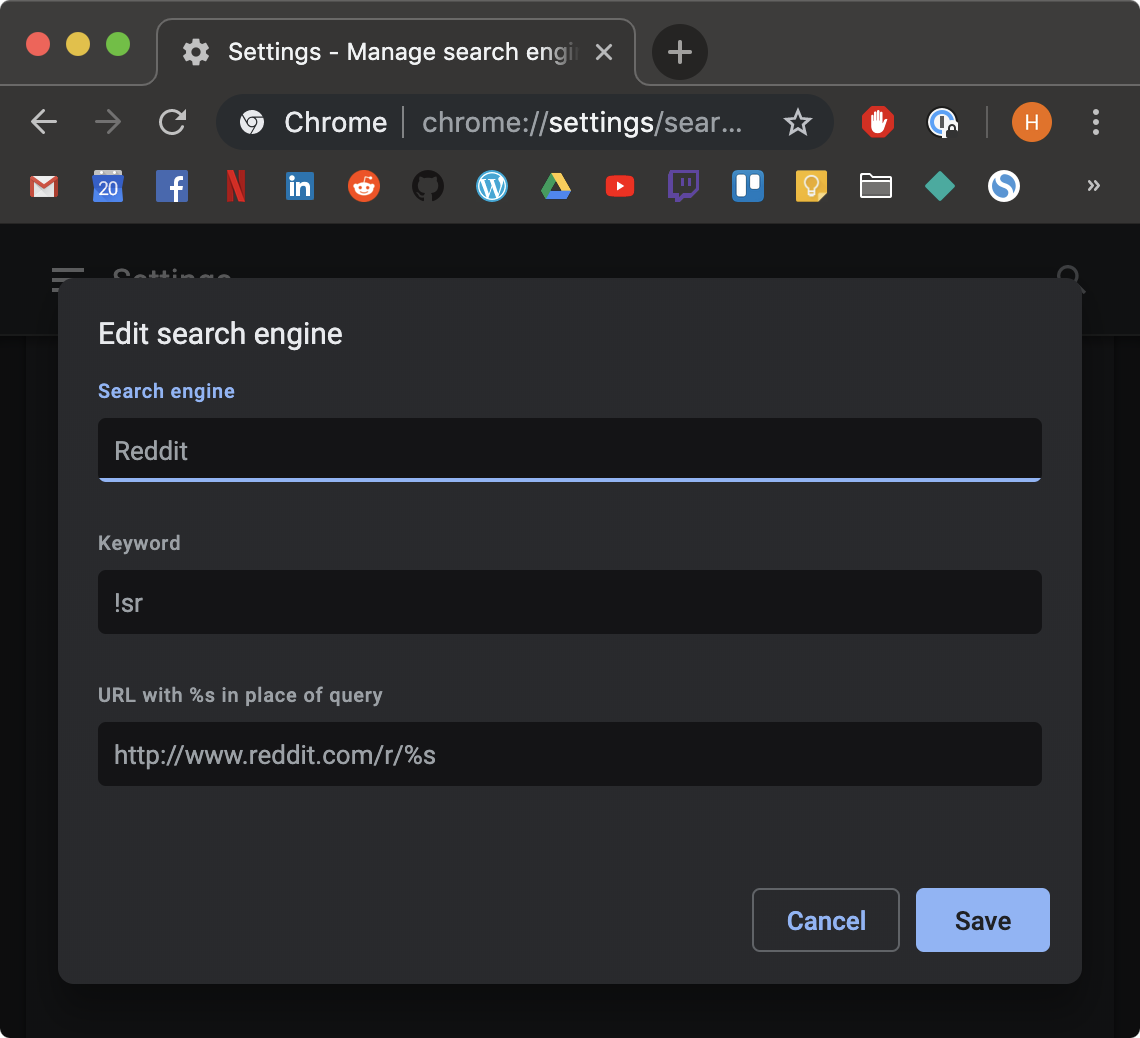This screenshot has width=1140, height=1038.
Task: Open the Chrome three-dot menu
Action: pos(1096,122)
